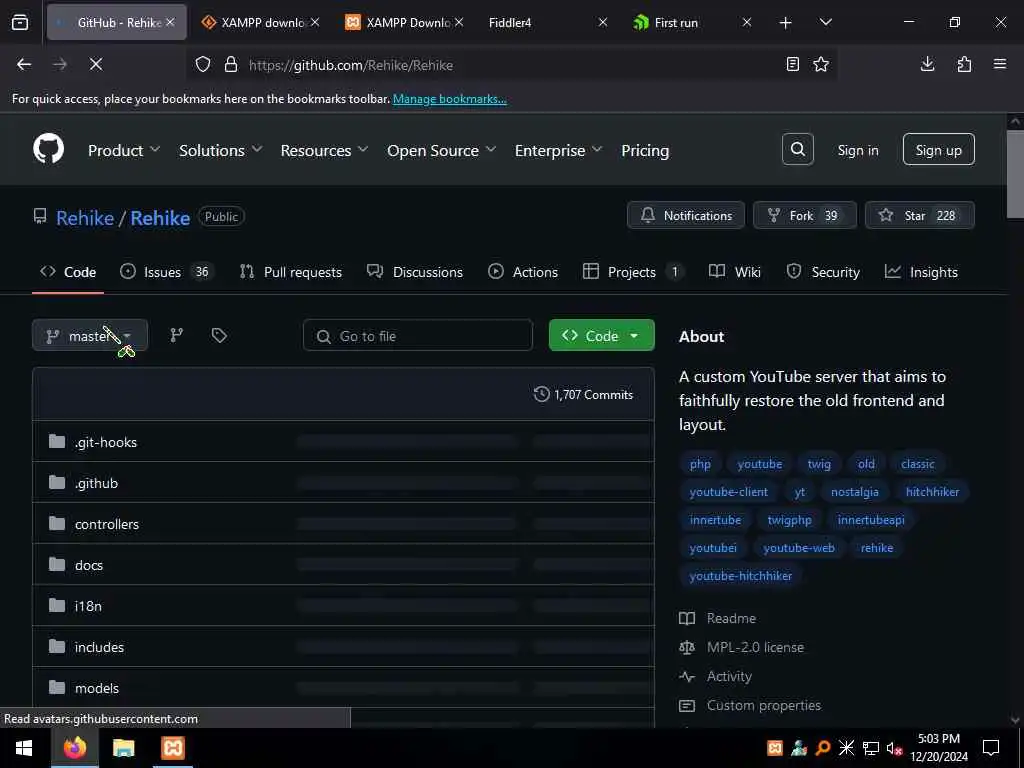
Task: Click the padlock site information icon
Action: [x=231, y=64]
